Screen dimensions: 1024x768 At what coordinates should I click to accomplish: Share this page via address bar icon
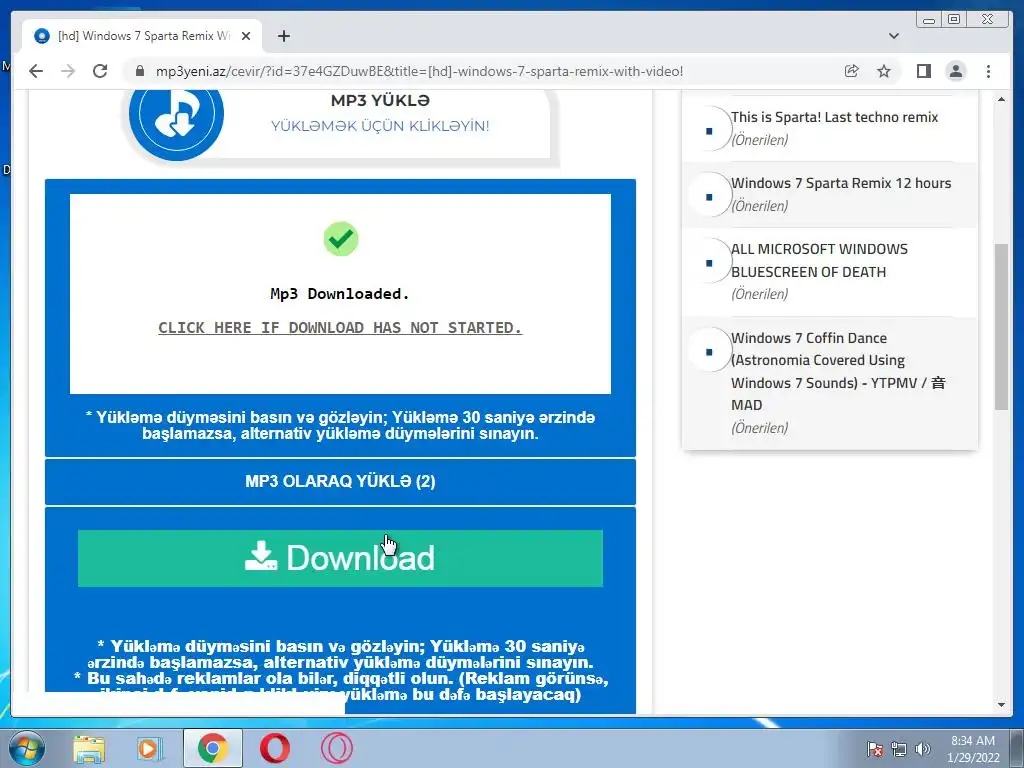pyautogui.click(x=852, y=71)
